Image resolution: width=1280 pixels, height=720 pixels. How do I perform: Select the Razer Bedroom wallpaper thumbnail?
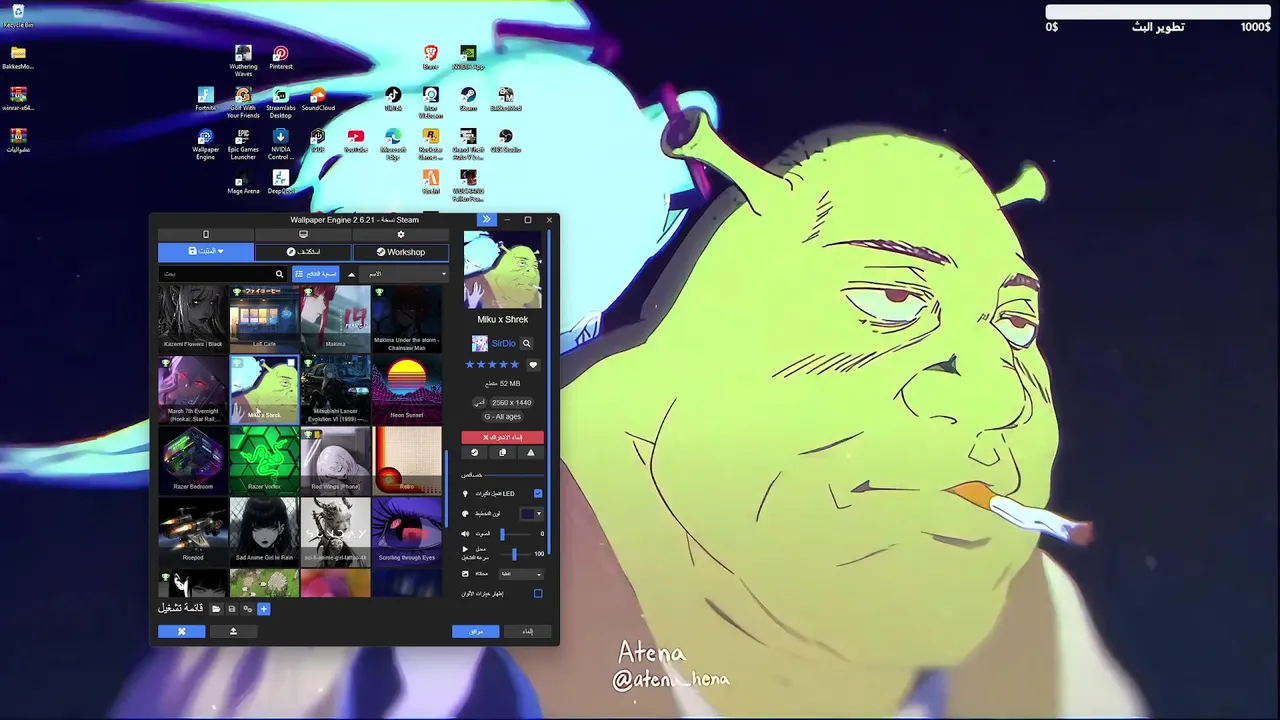point(193,460)
